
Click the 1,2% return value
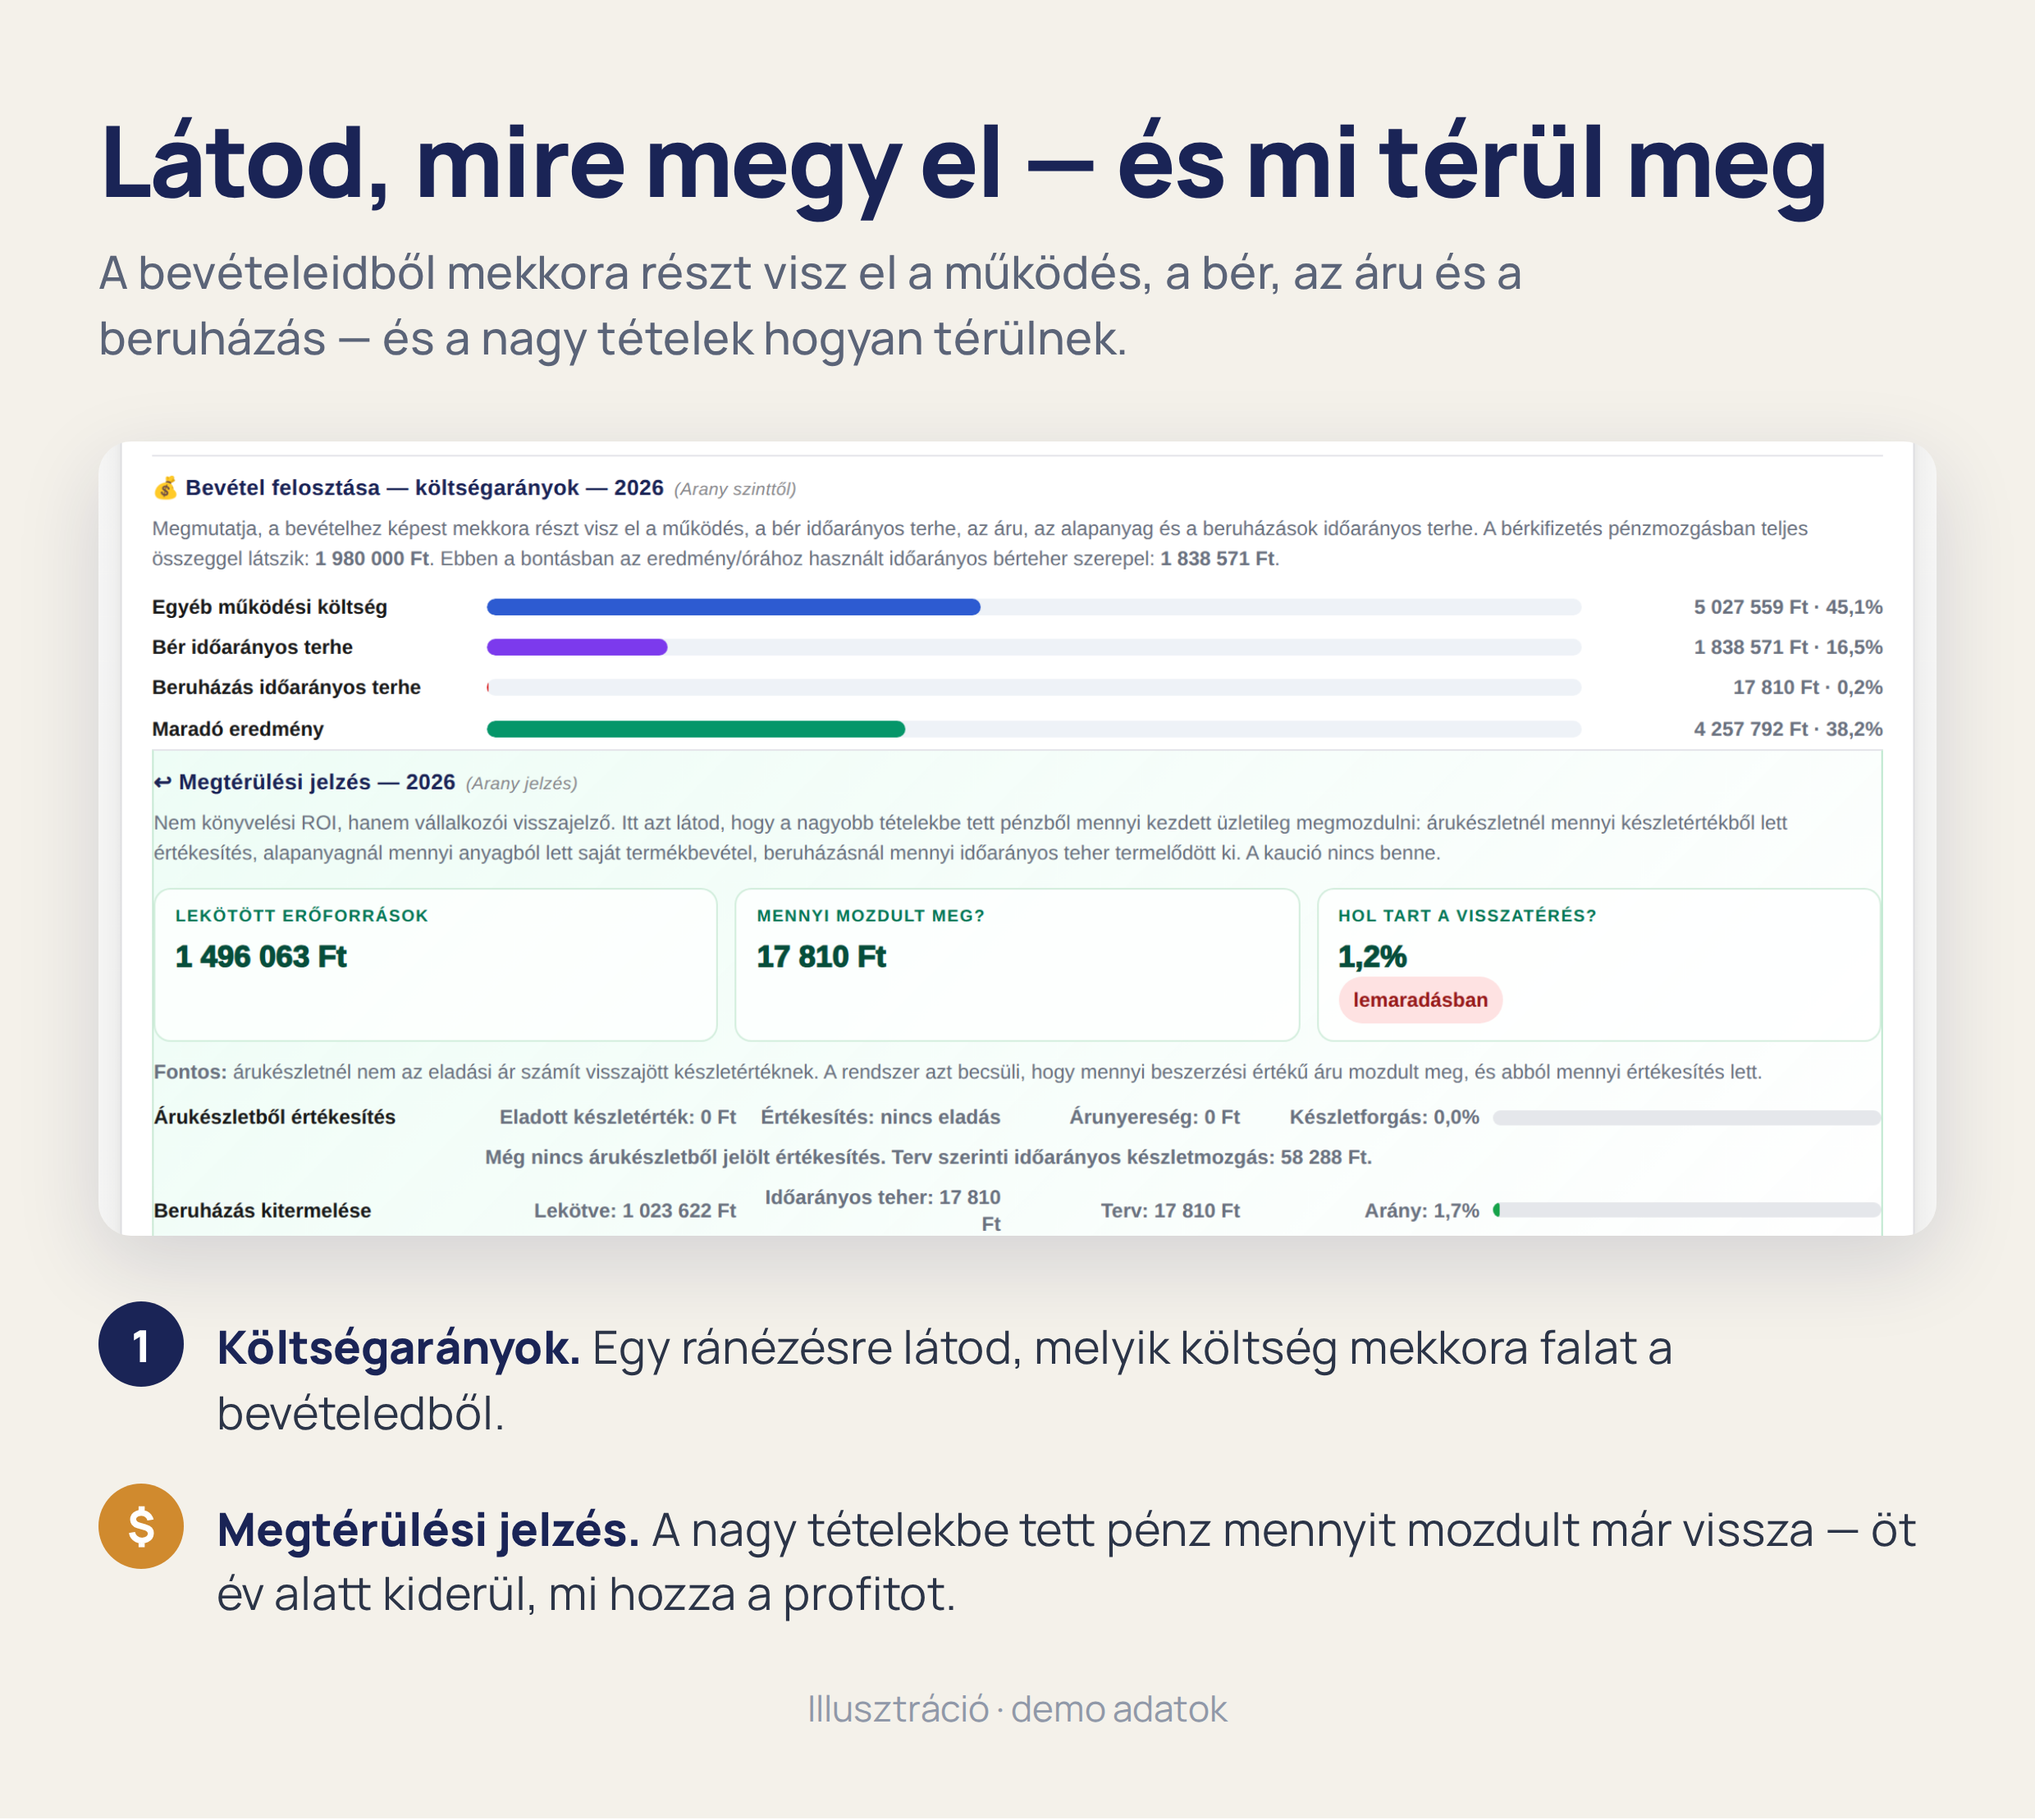[x=1372, y=957]
